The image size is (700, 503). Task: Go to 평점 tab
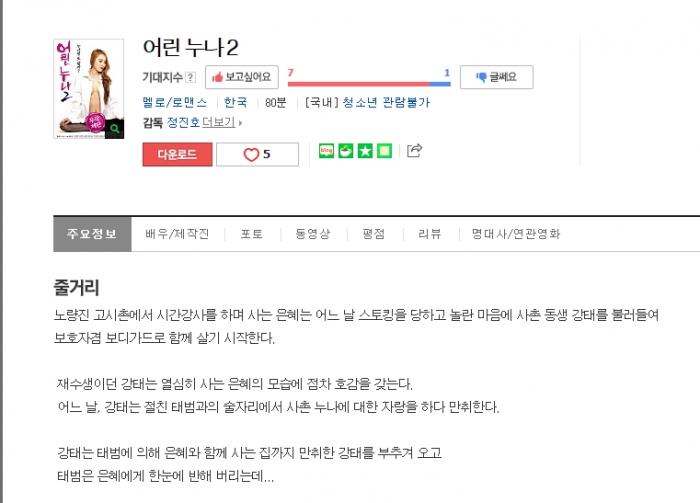pyautogui.click(x=374, y=234)
